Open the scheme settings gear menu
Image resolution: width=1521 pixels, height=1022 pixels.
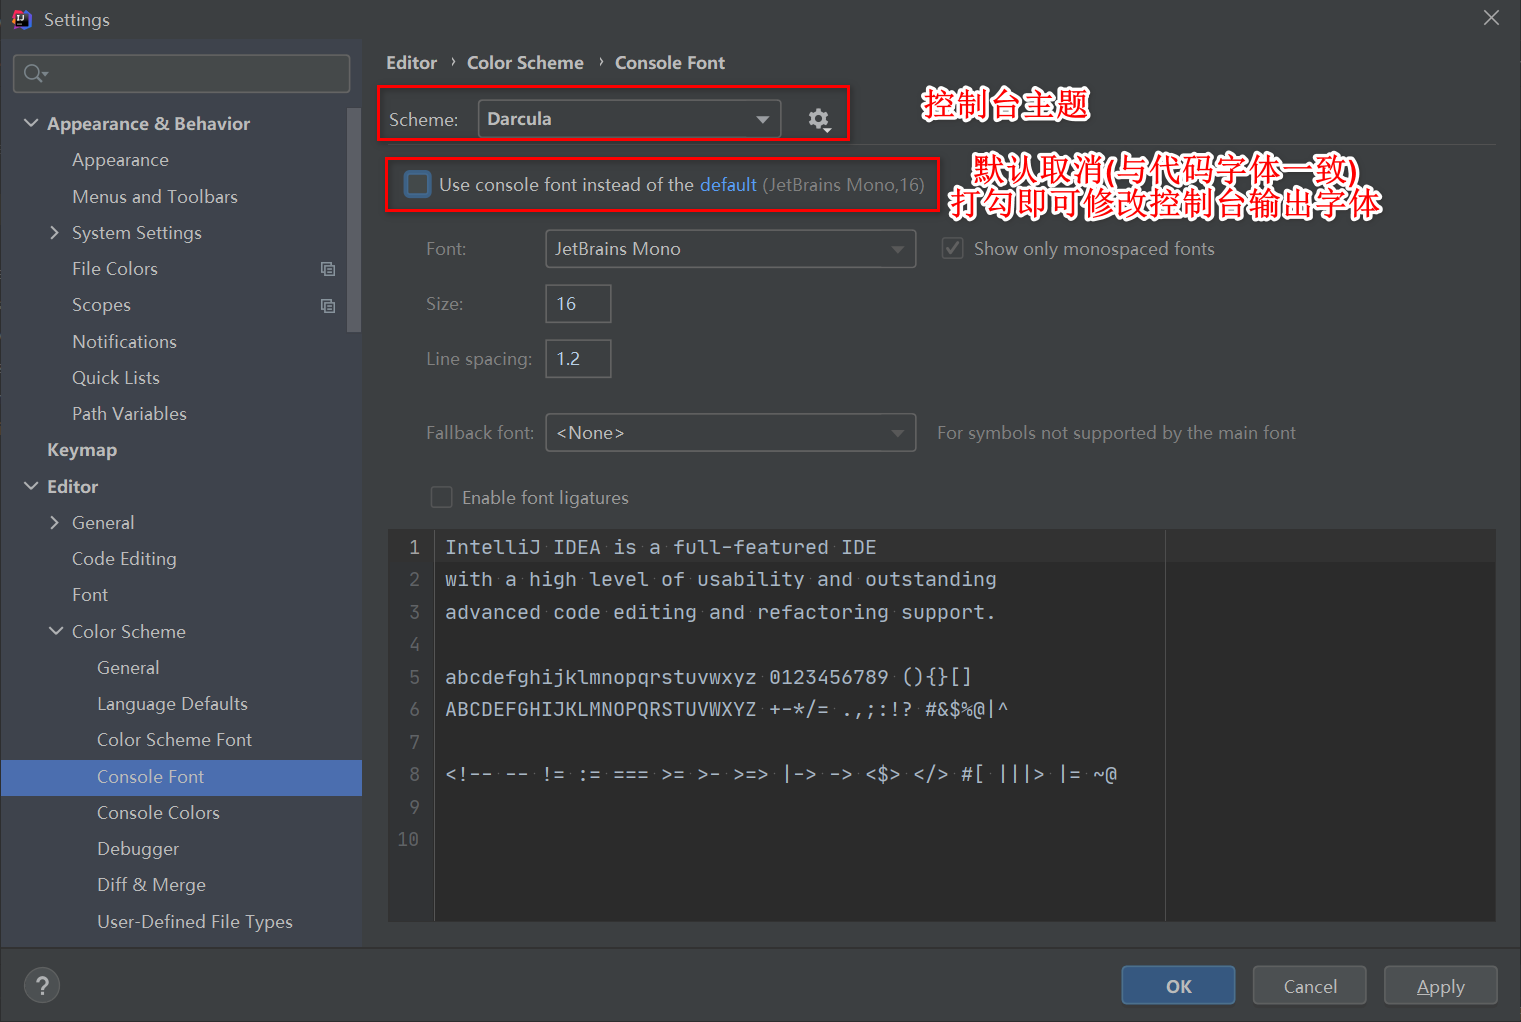pyautogui.click(x=819, y=119)
